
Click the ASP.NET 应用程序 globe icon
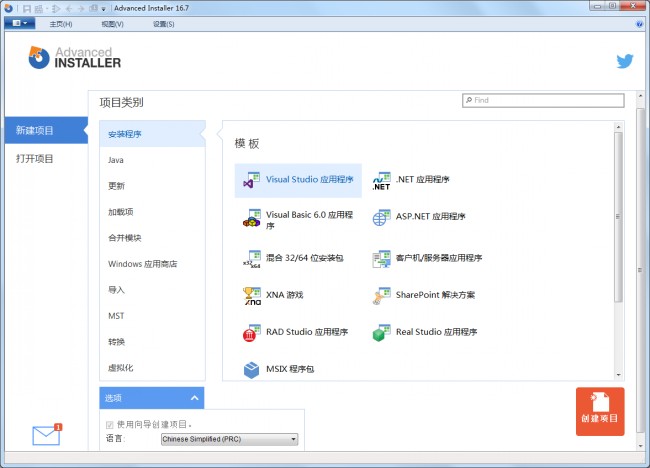click(381, 218)
